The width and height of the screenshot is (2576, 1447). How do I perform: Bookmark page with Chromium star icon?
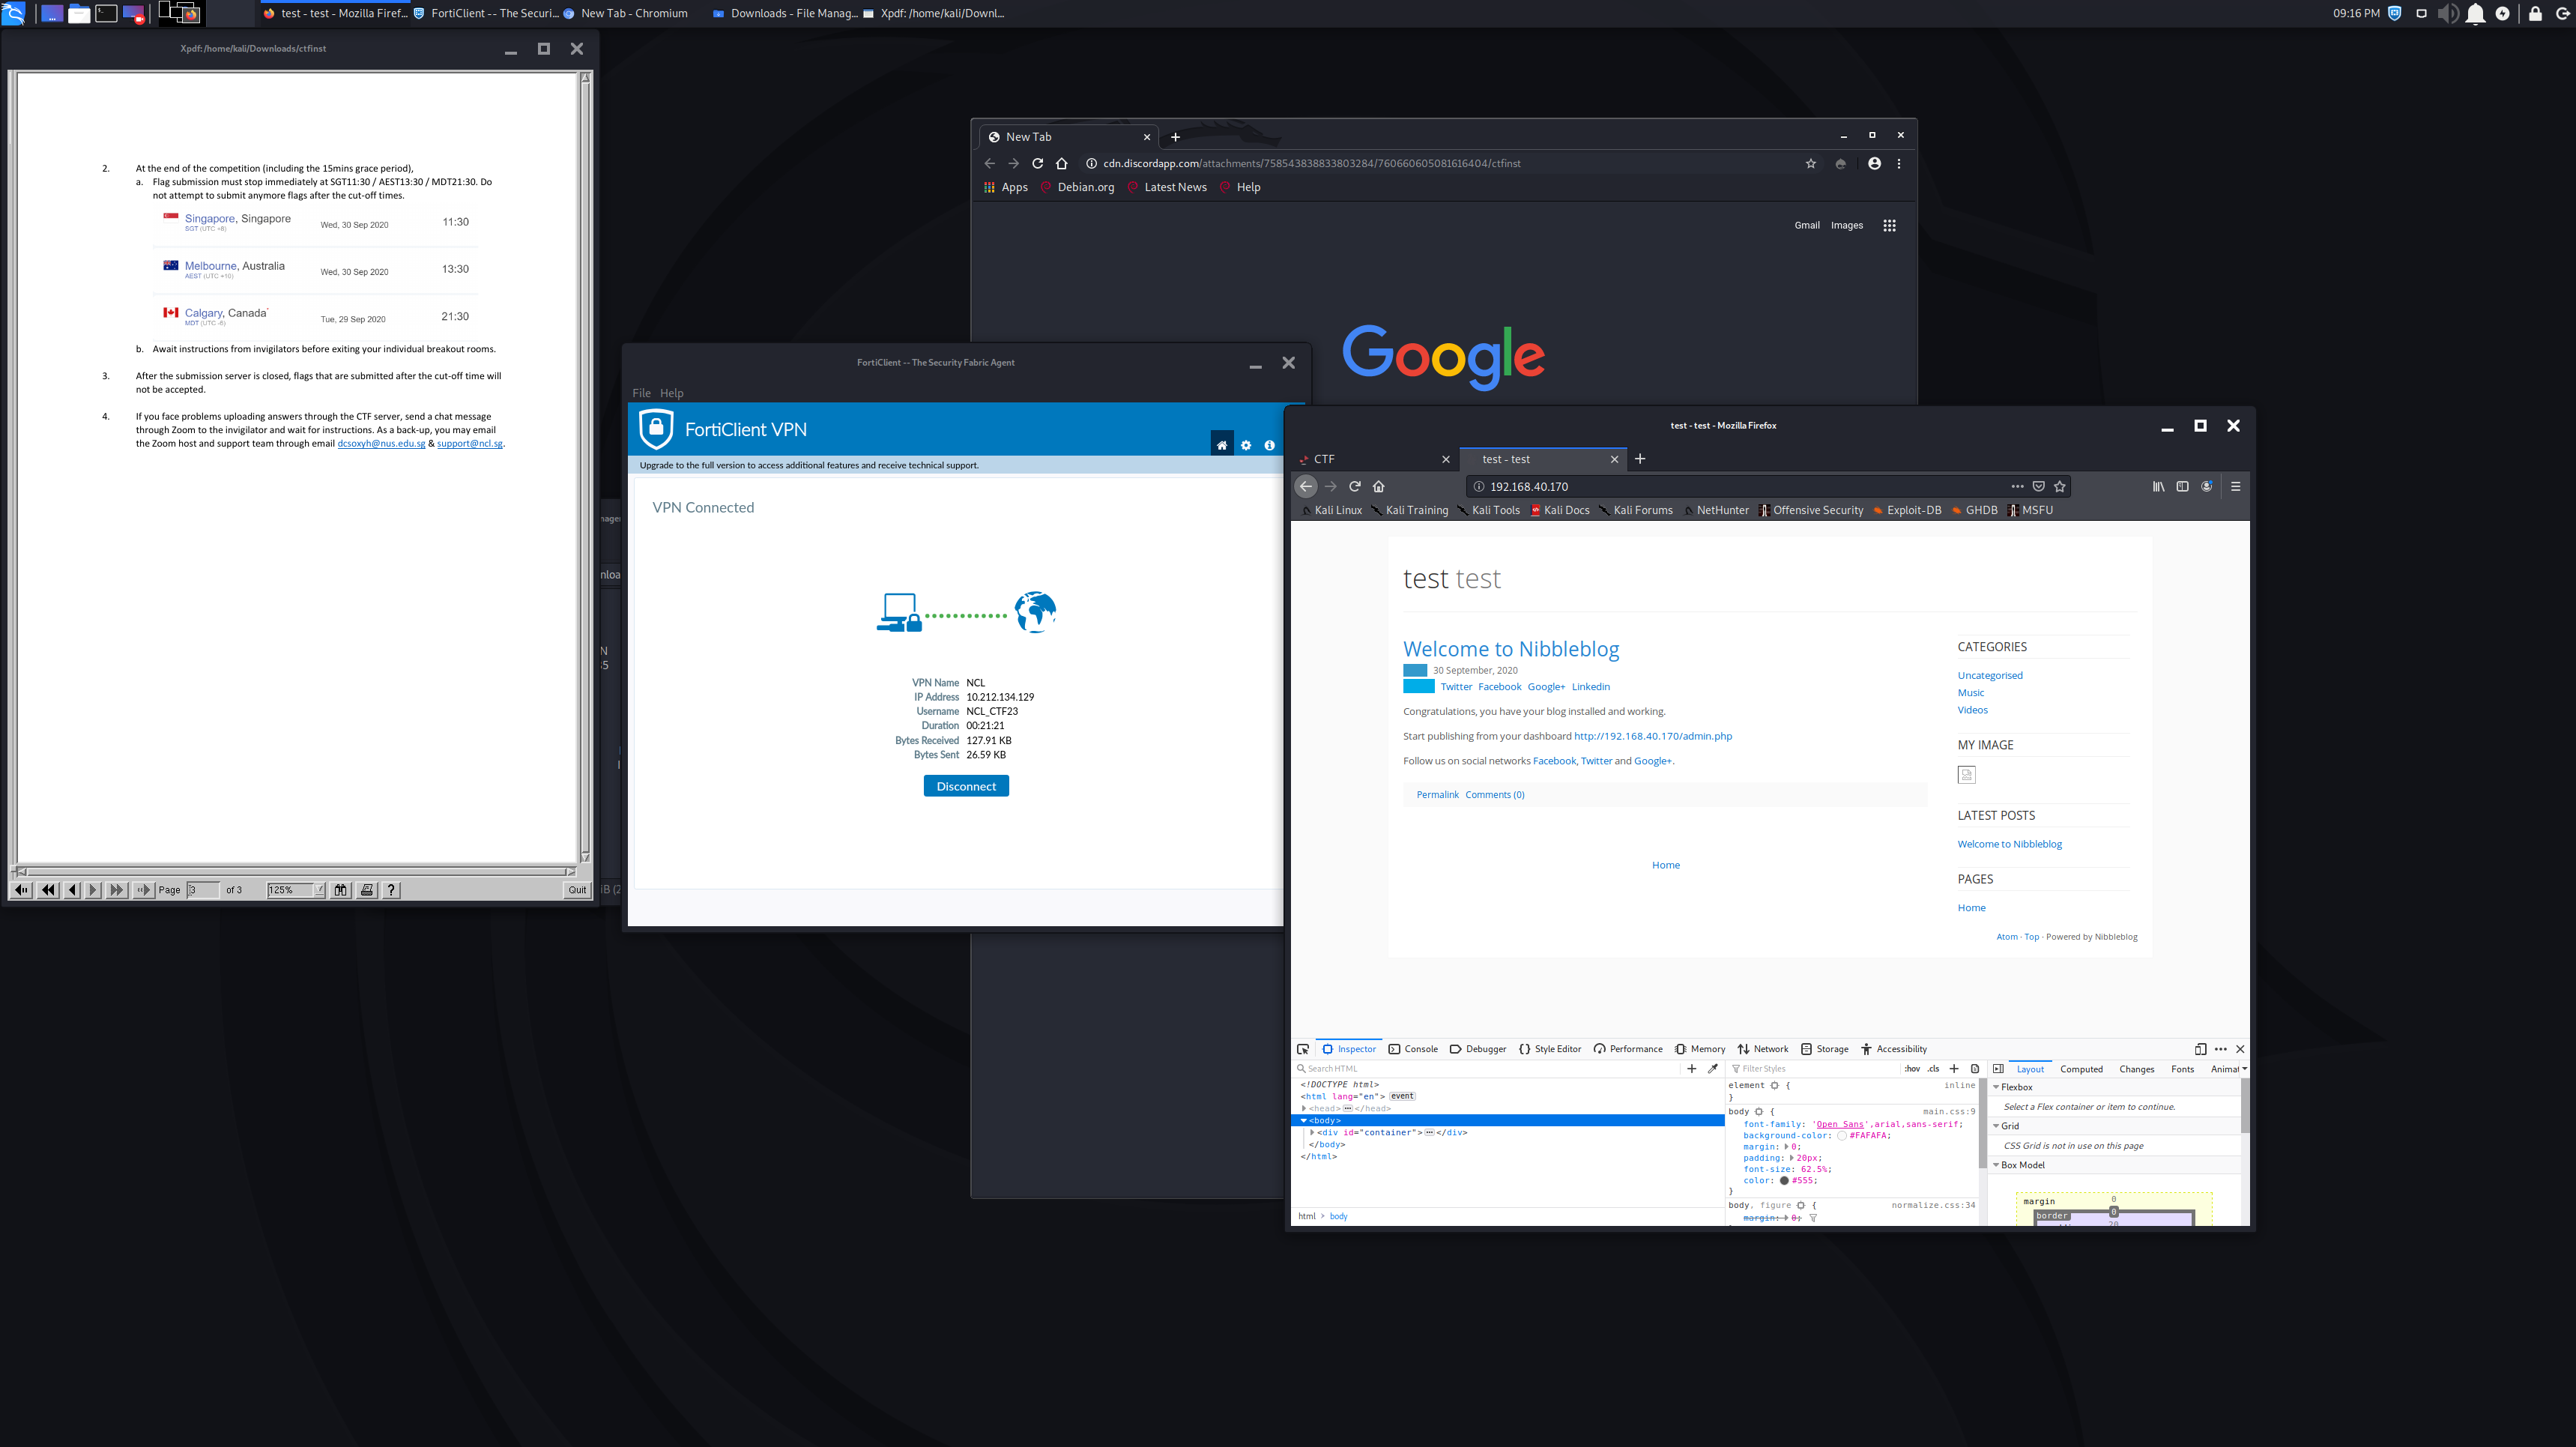[x=1810, y=164]
